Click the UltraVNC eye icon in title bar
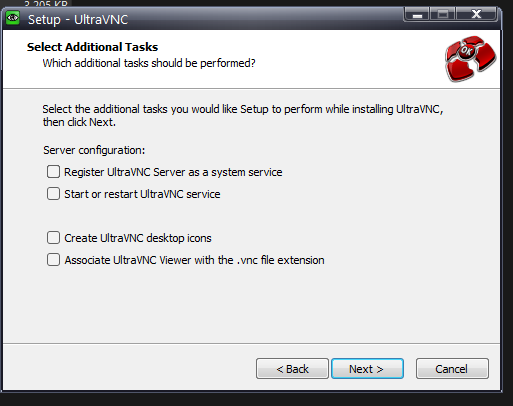This screenshot has height=406, width=513. [13, 18]
